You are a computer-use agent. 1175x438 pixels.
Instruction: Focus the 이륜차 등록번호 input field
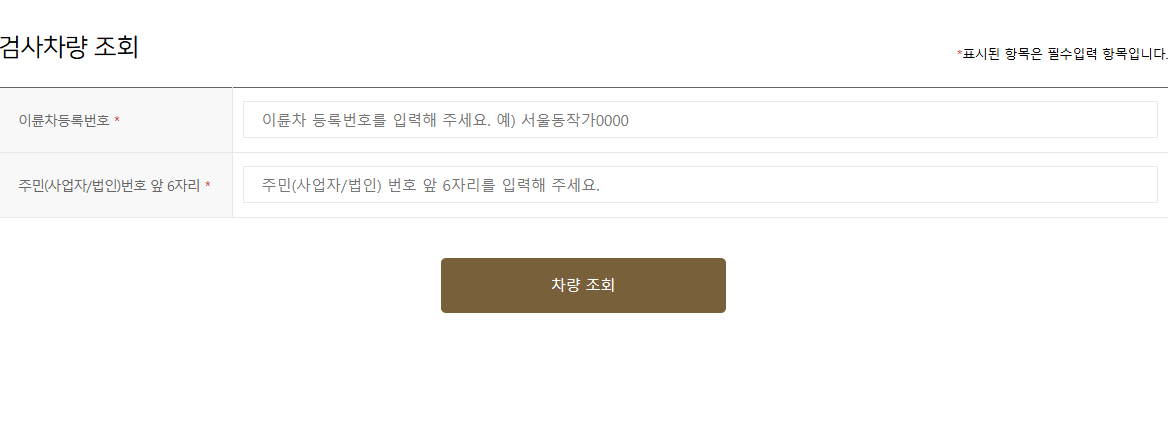click(x=700, y=119)
